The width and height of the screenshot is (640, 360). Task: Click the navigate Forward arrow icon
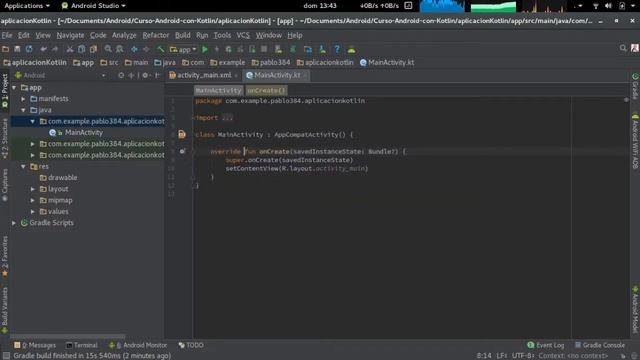[x=146, y=49]
